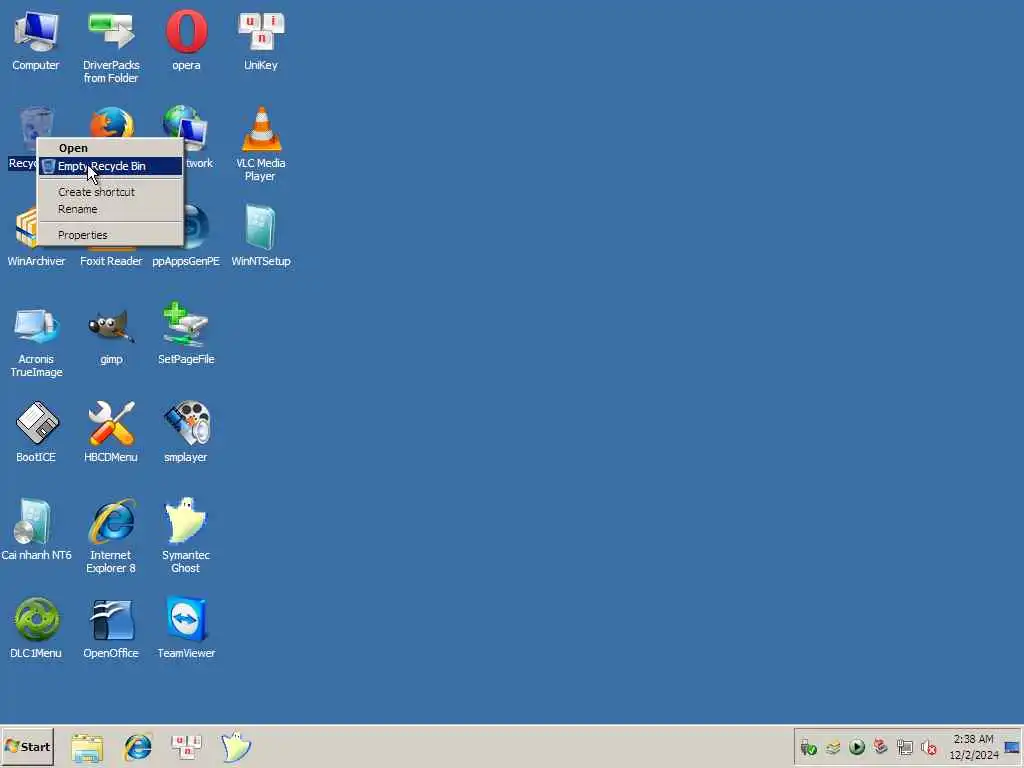Select the Symantec Ghost desktop icon
This screenshot has height=768, width=1024.
[x=186, y=536]
